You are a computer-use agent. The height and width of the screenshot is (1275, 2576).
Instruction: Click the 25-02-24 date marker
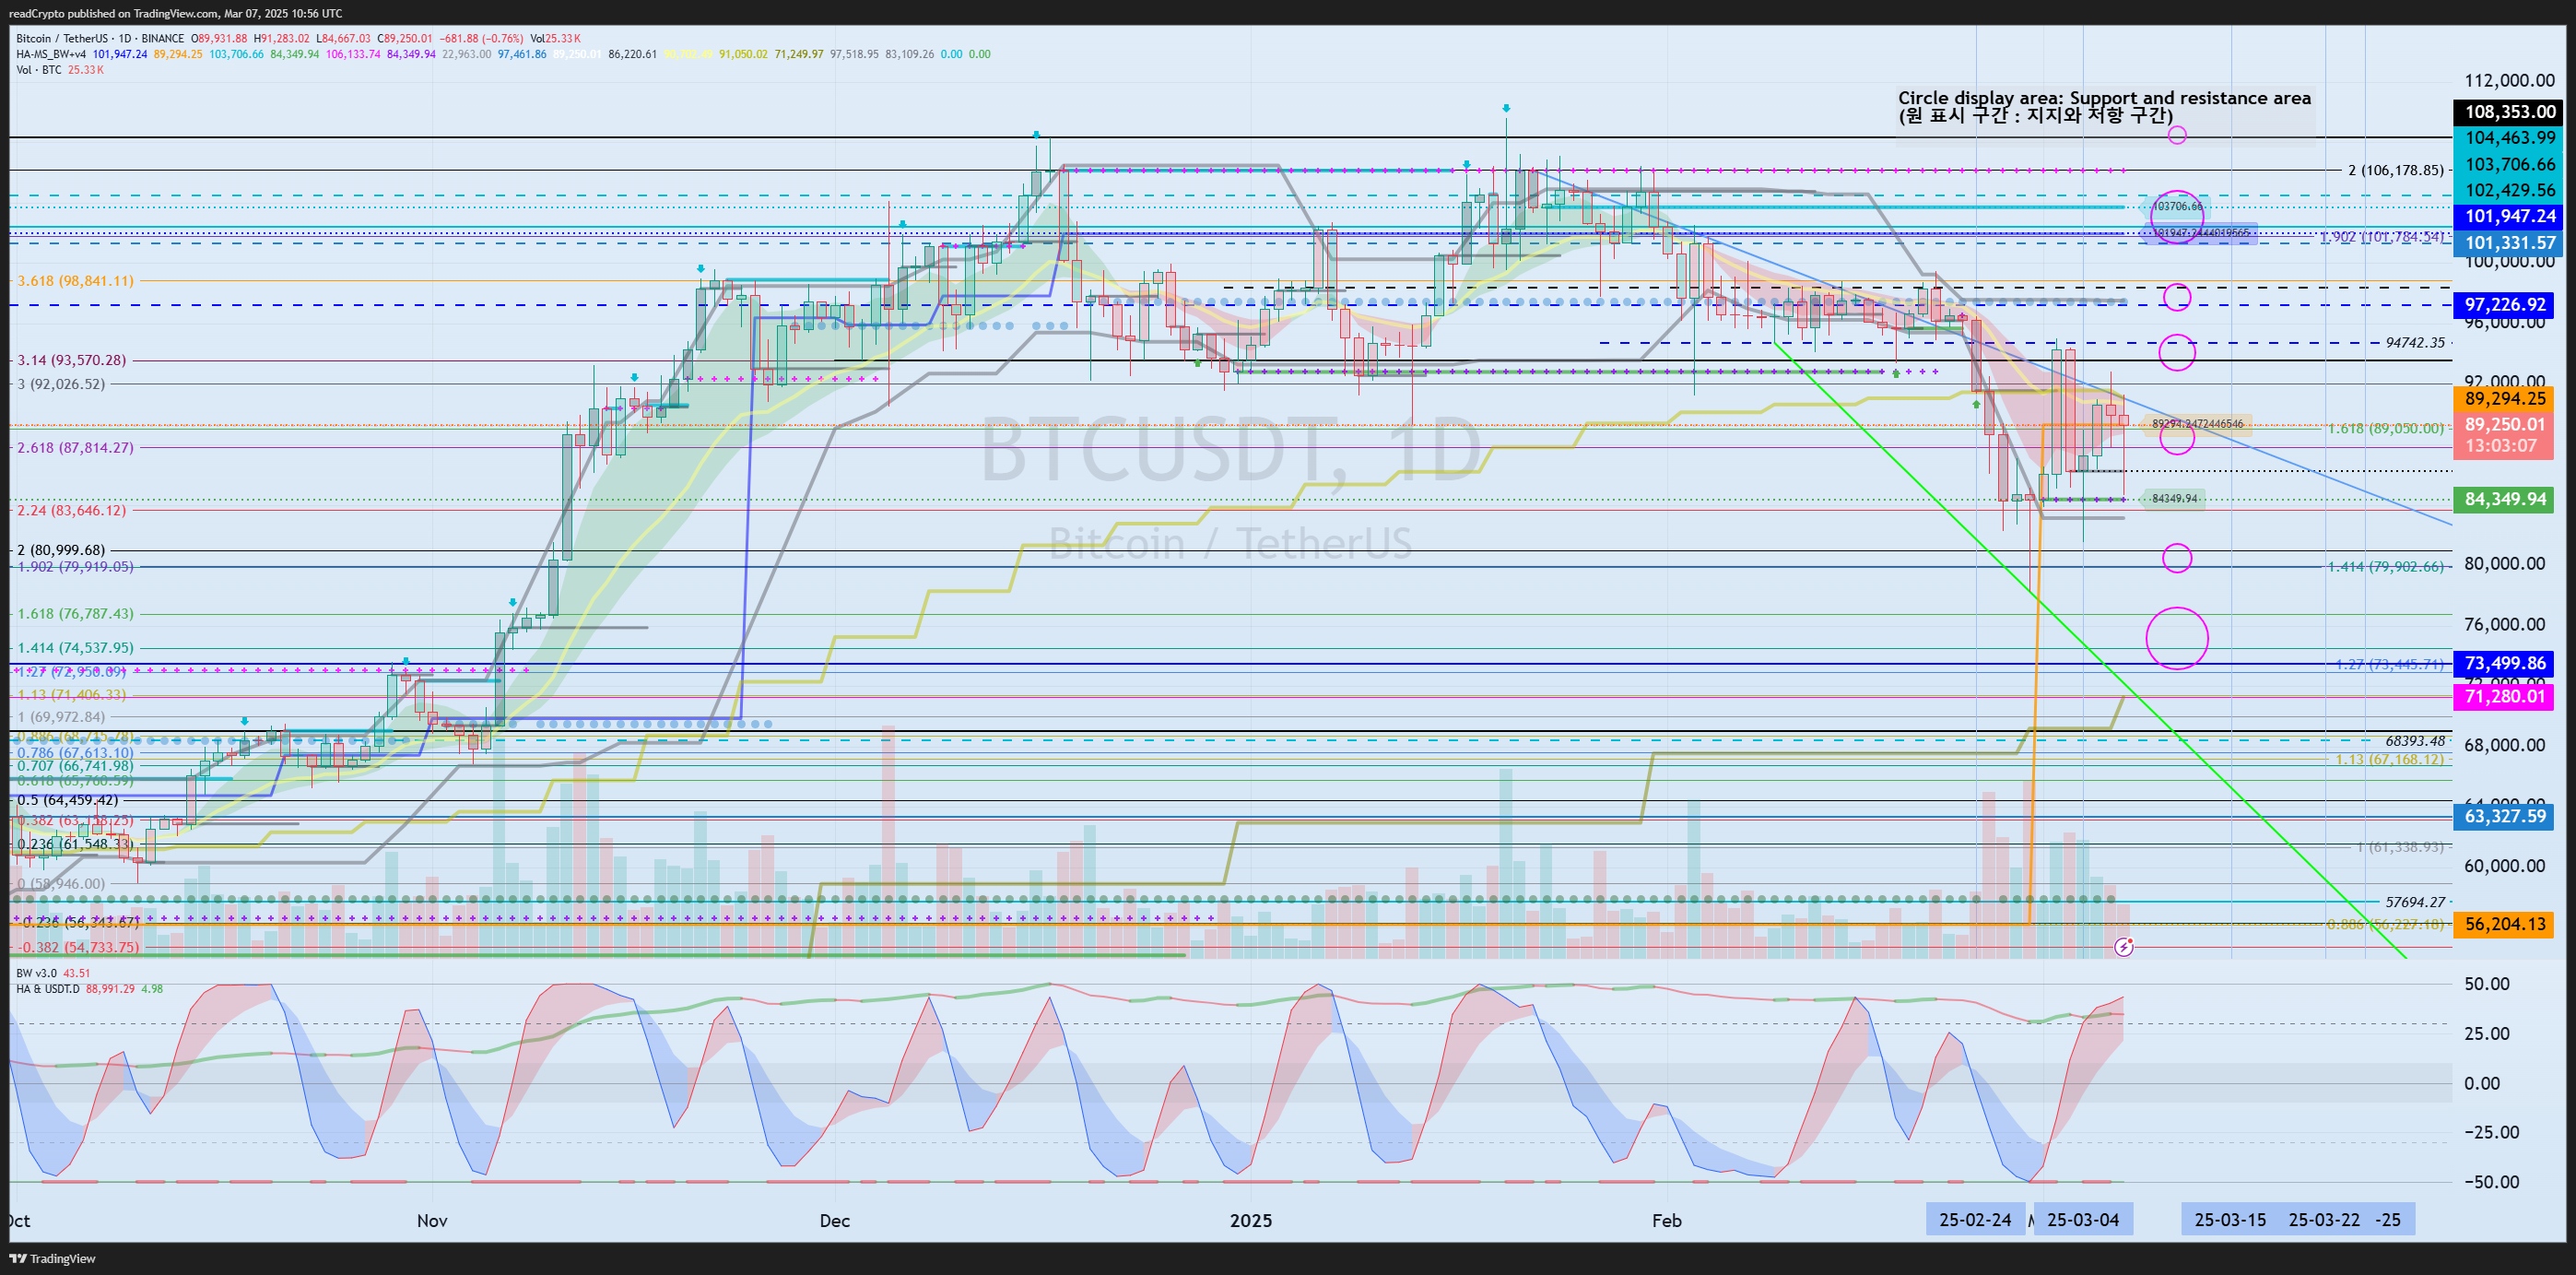[1975, 1220]
